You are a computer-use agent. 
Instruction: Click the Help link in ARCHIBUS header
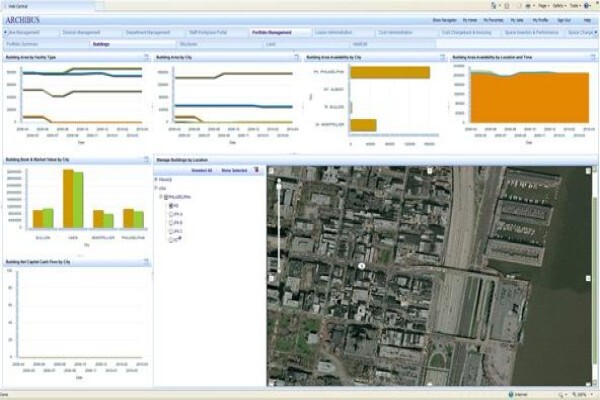point(587,20)
